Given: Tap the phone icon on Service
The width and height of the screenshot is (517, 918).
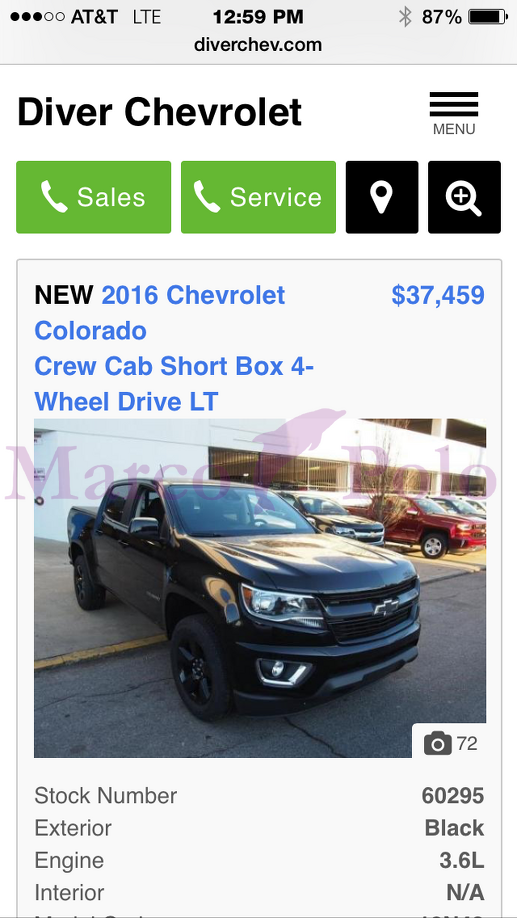Looking at the screenshot, I should (207, 196).
